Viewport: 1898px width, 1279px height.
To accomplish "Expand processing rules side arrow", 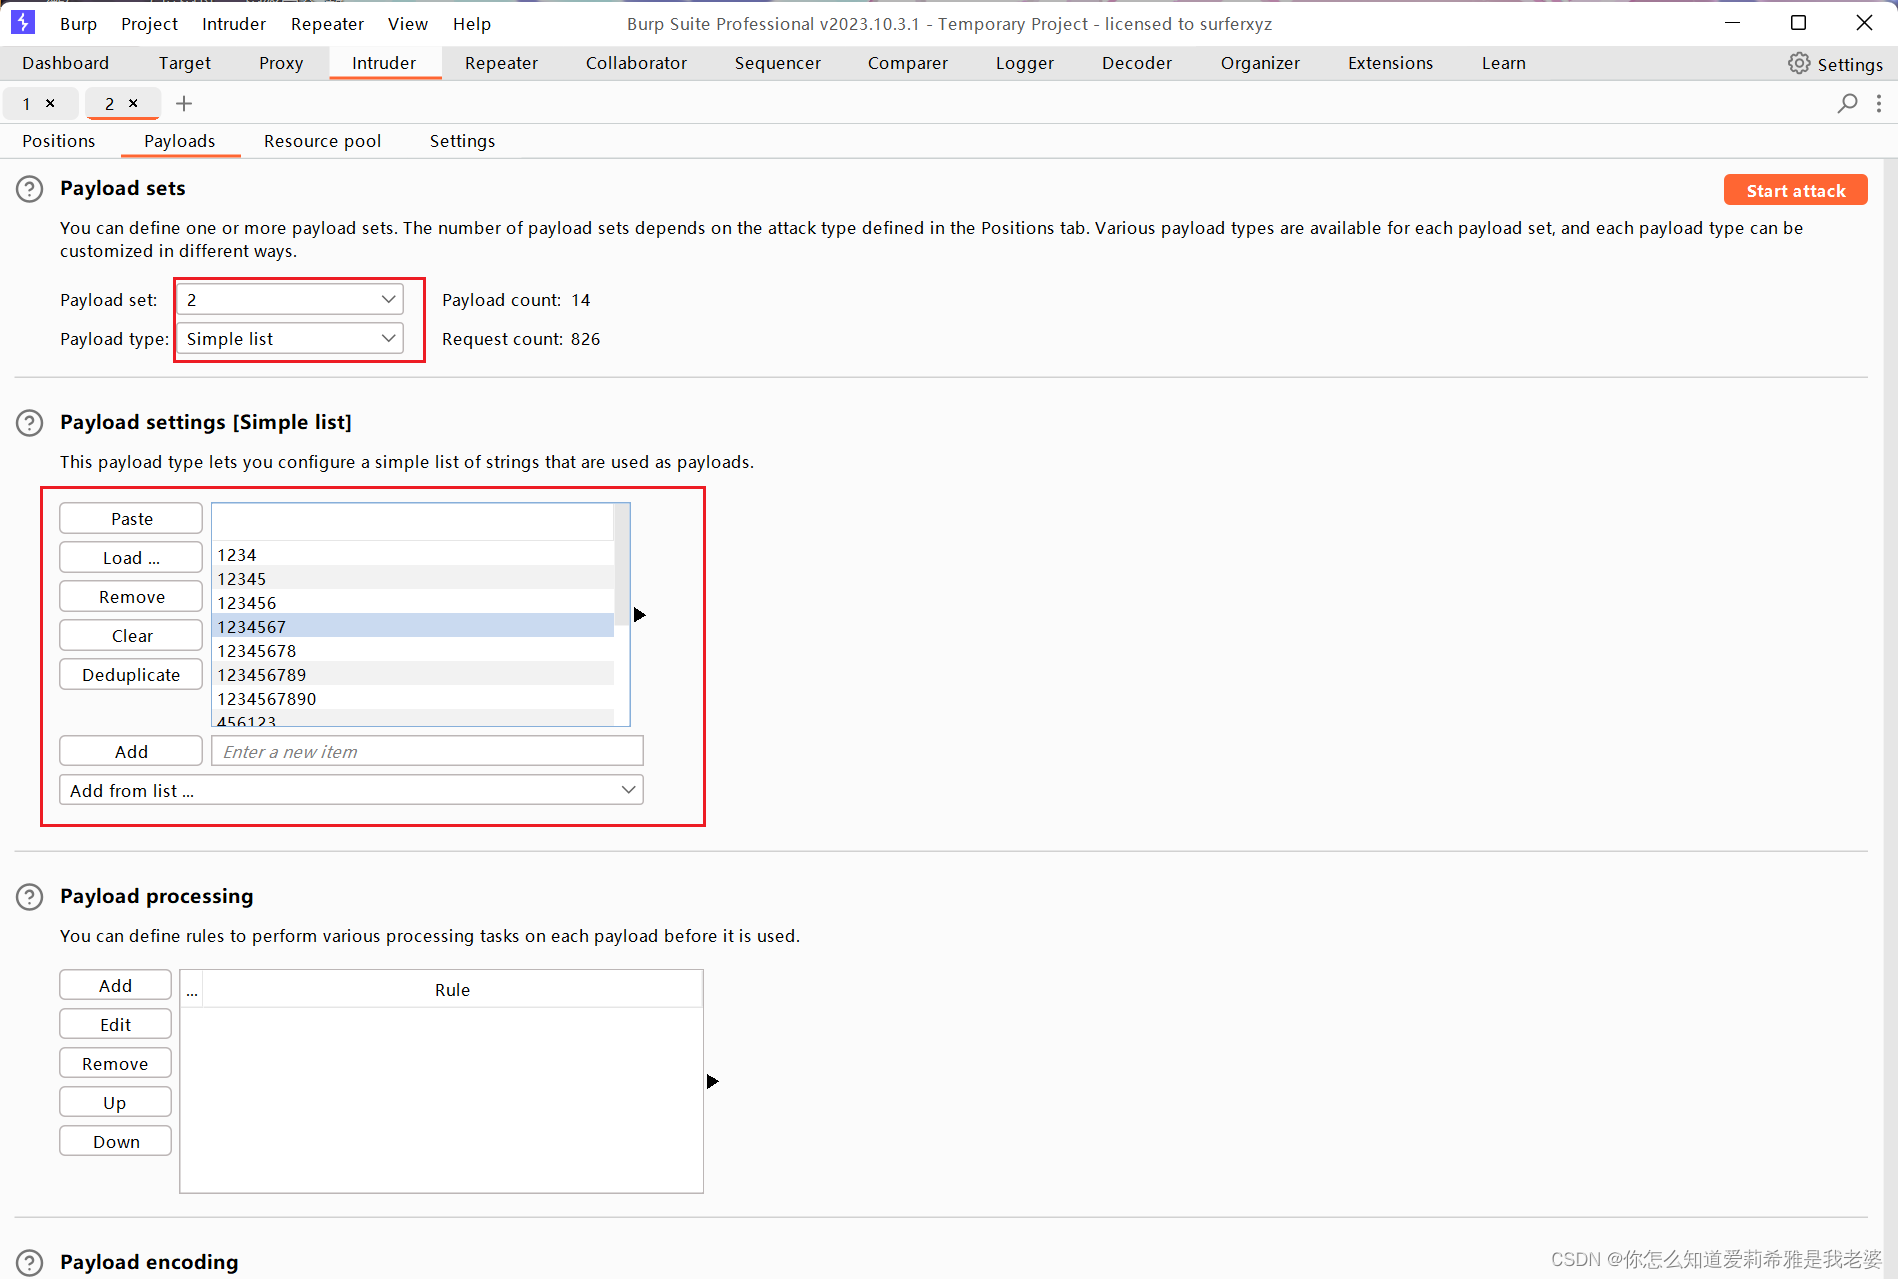I will point(713,1081).
